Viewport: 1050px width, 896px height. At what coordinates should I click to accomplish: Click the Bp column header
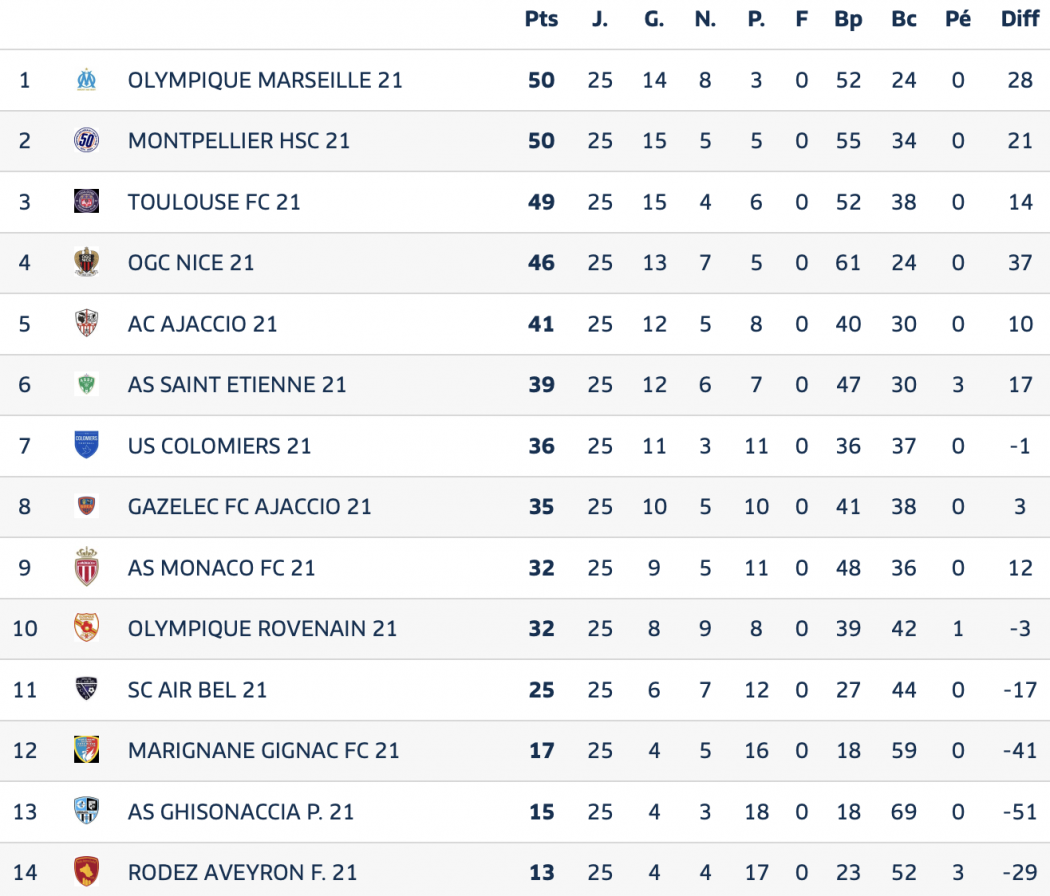click(x=848, y=19)
